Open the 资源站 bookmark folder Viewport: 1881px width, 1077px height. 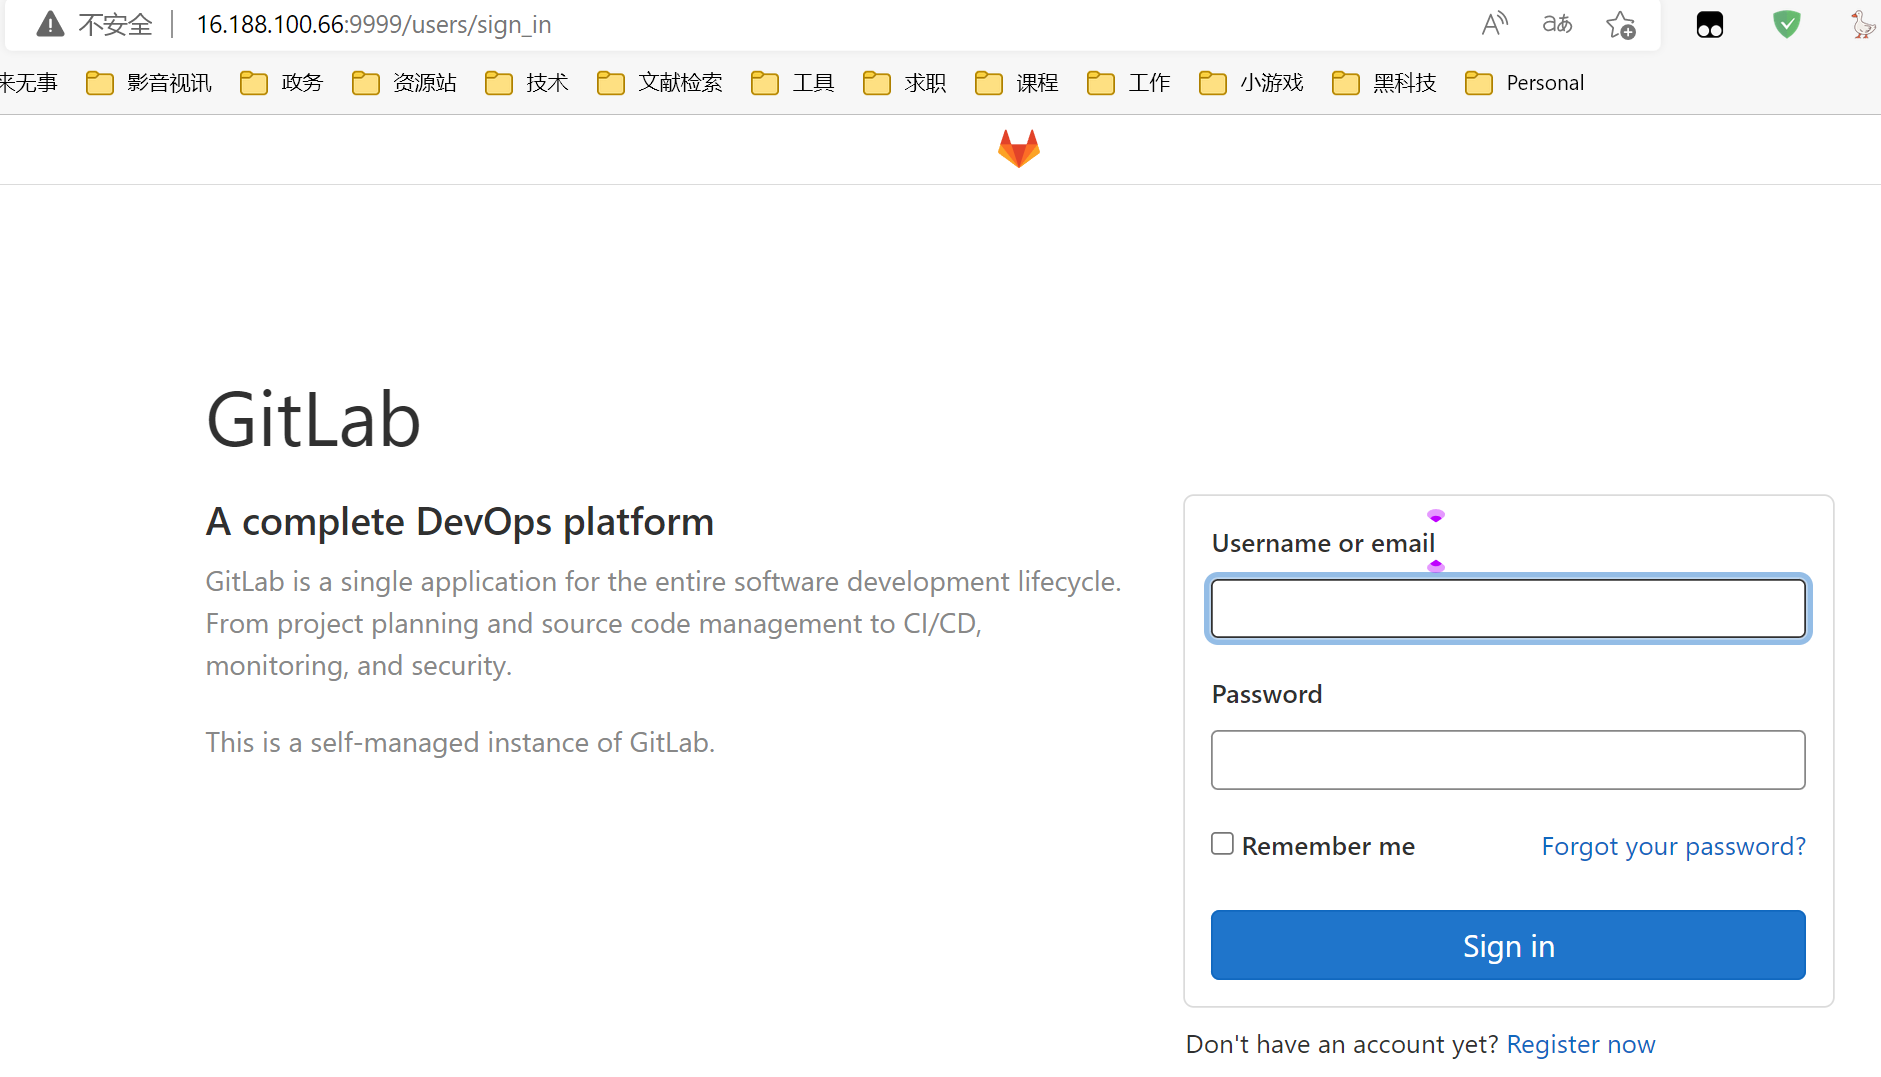coord(405,83)
